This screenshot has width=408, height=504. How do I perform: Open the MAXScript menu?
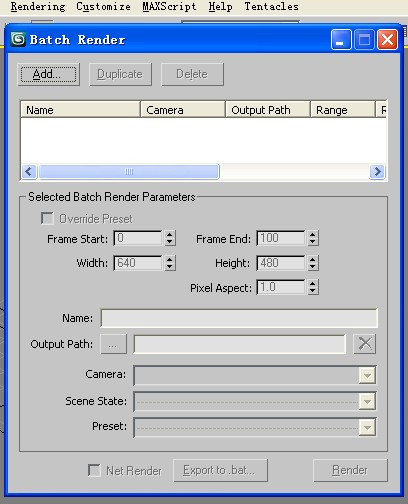pyautogui.click(x=169, y=6)
